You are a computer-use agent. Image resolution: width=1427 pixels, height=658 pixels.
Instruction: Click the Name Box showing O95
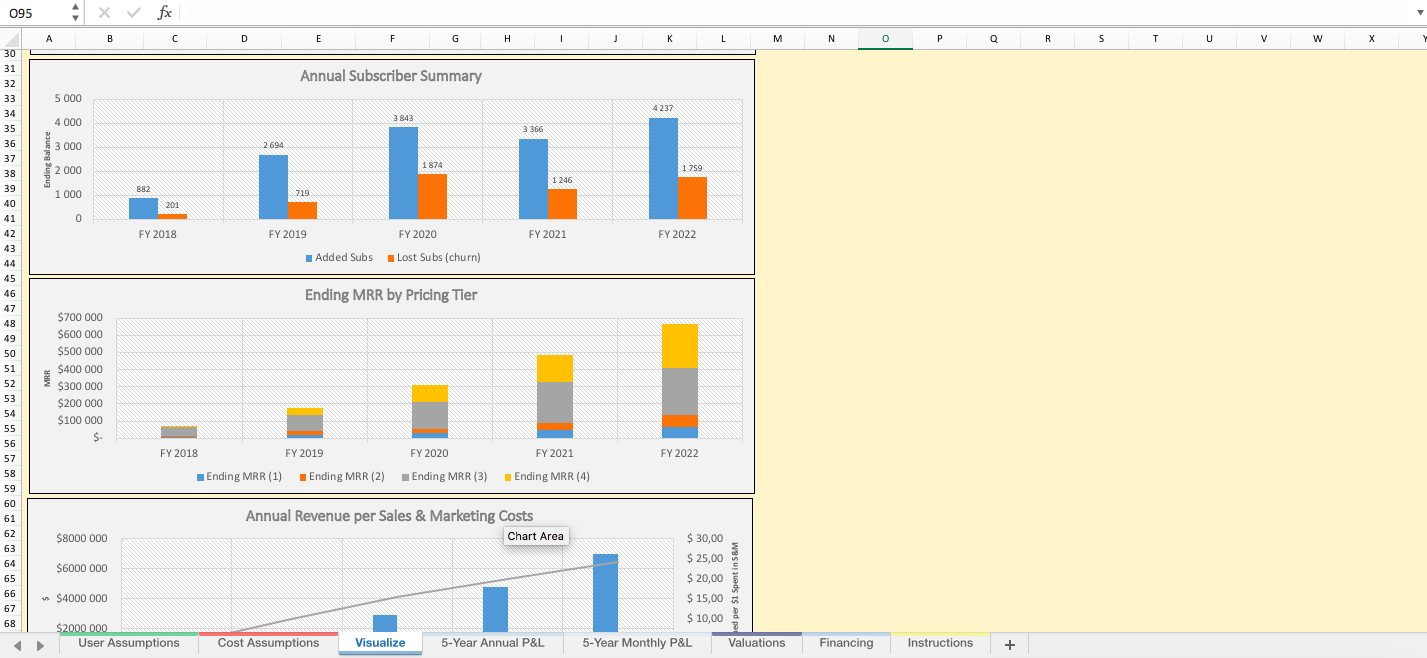pos(35,13)
